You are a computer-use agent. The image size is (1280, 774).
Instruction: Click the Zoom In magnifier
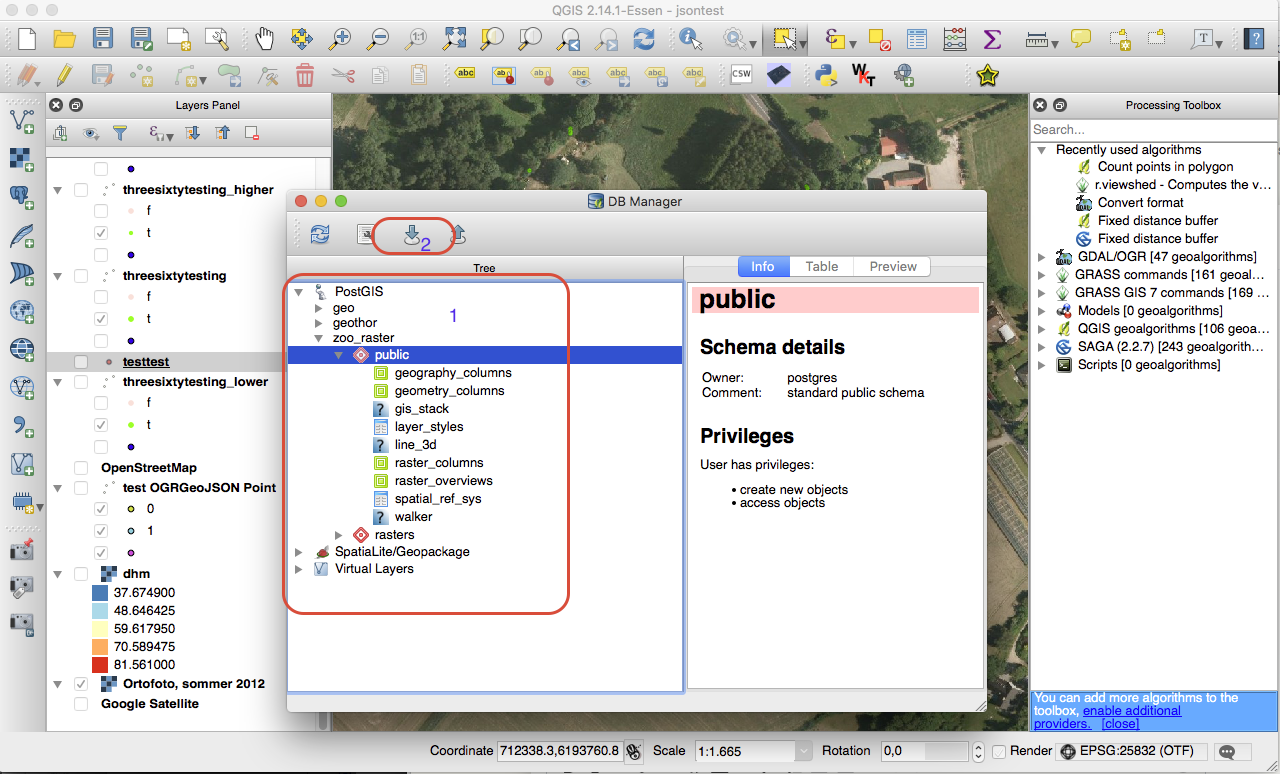pos(340,39)
